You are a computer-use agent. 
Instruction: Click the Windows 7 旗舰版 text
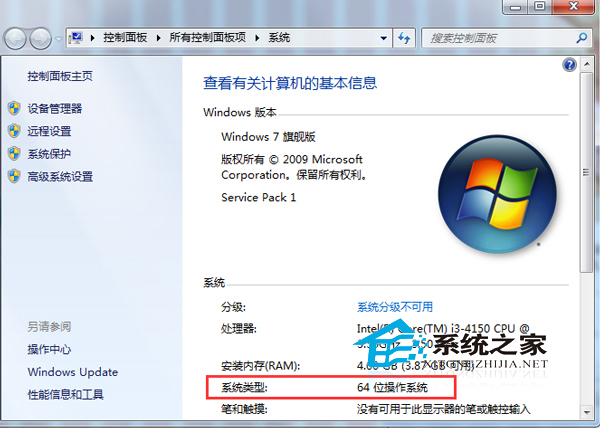pyautogui.click(x=268, y=137)
